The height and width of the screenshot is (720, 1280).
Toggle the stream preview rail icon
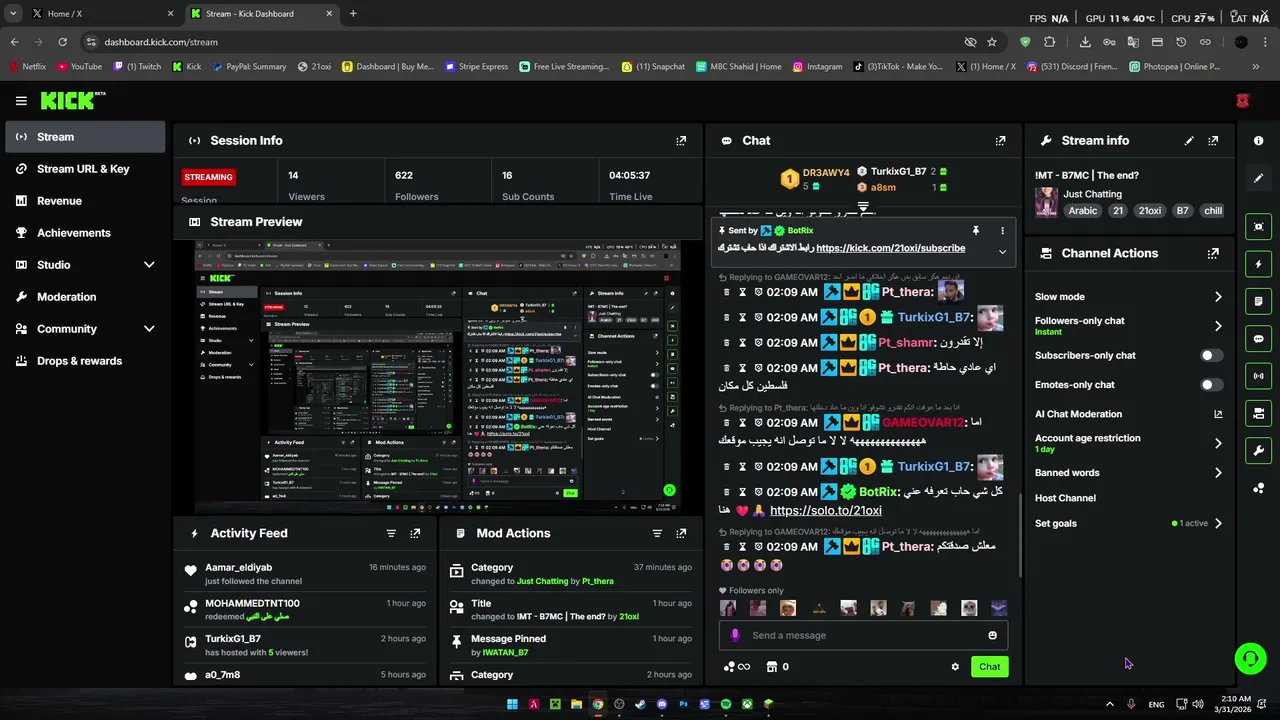pos(1259,227)
